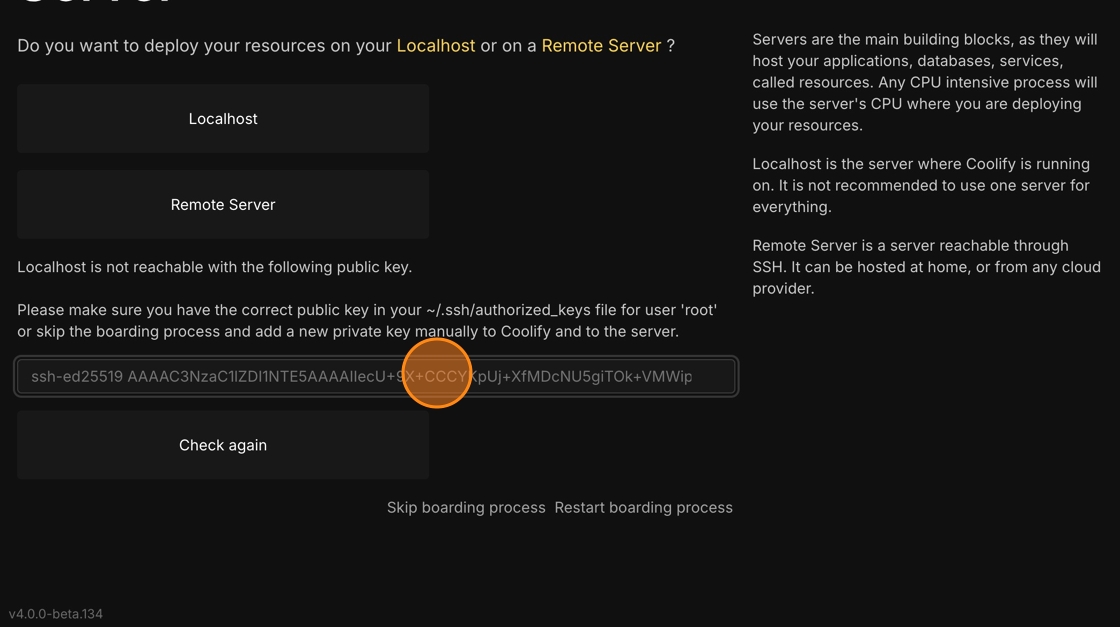Skip the boarding process
The width and height of the screenshot is (1120, 627).
click(x=466, y=508)
